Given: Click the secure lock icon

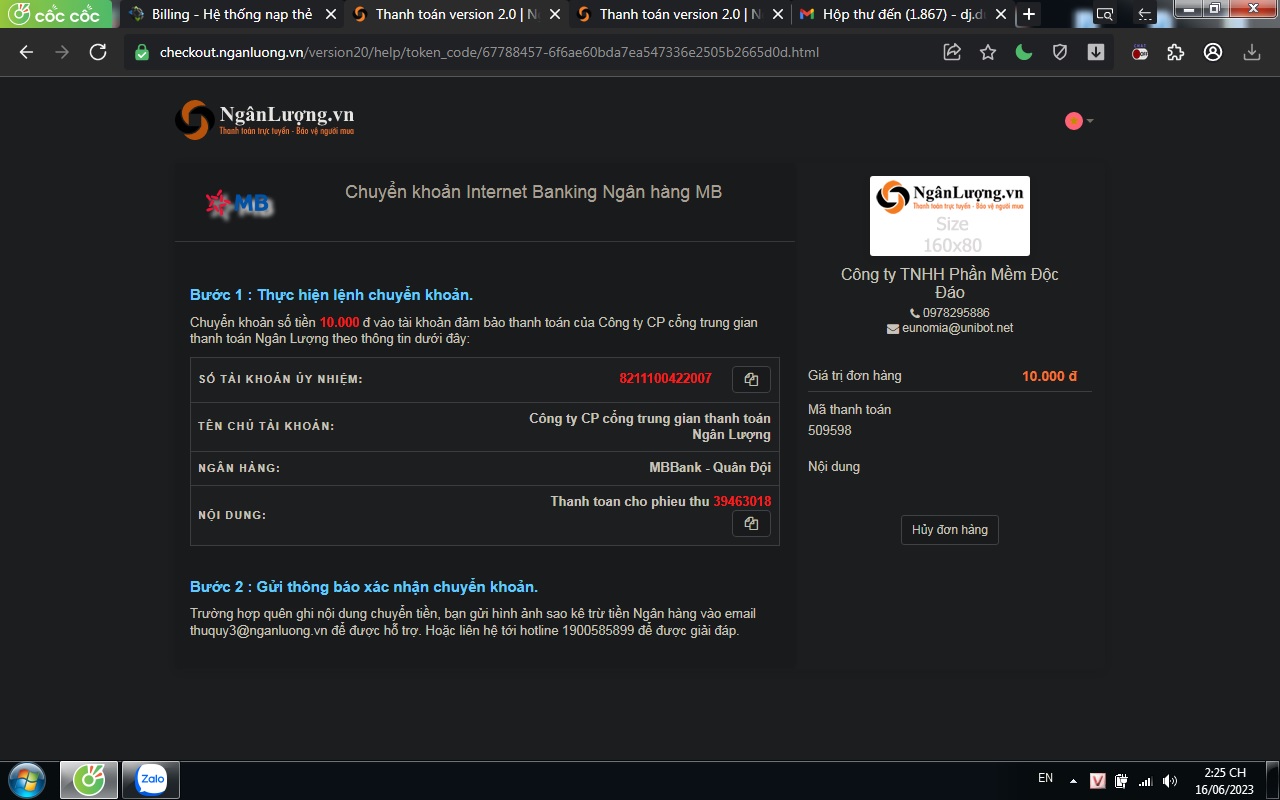Looking at the screenshot, I should click(142, 52).
